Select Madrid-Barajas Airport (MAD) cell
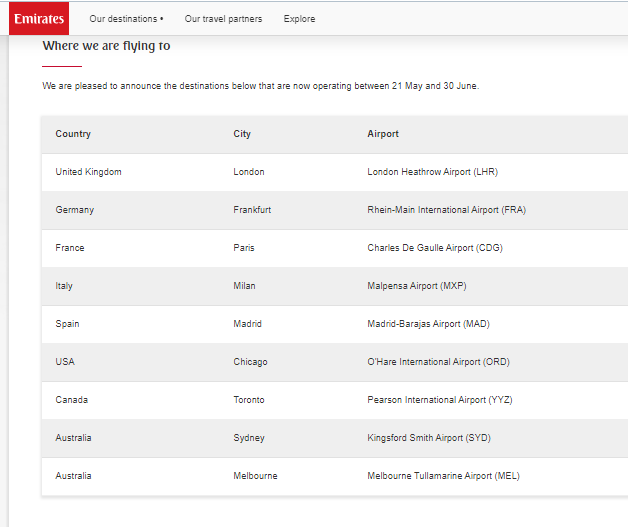This screenshot has height=527, width=628. [429, 324]
